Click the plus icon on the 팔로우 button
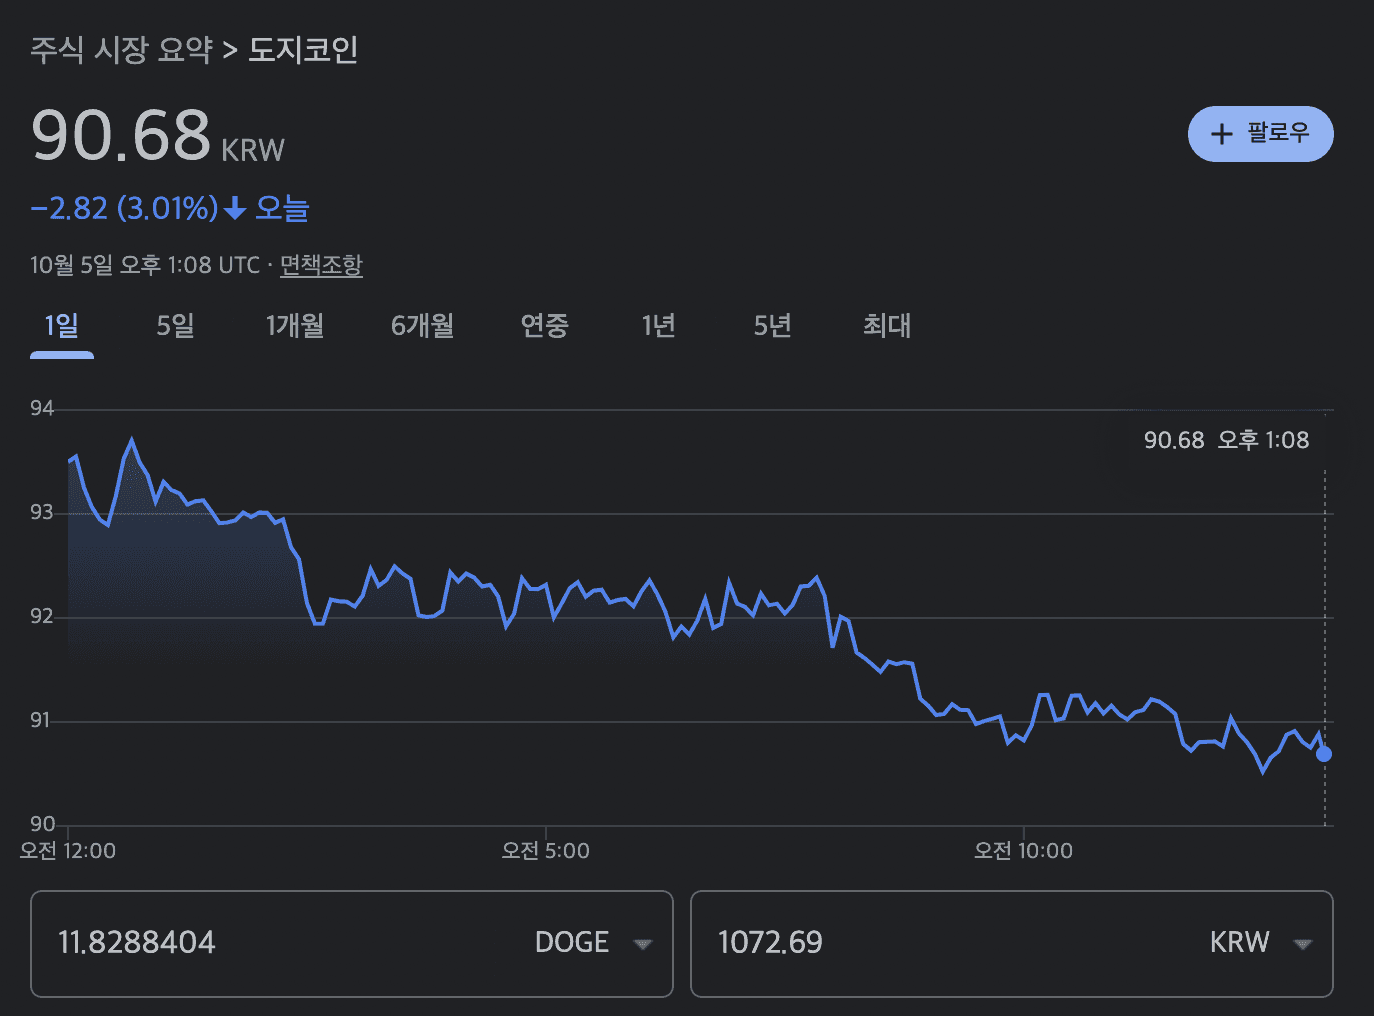 (1221, 134)
